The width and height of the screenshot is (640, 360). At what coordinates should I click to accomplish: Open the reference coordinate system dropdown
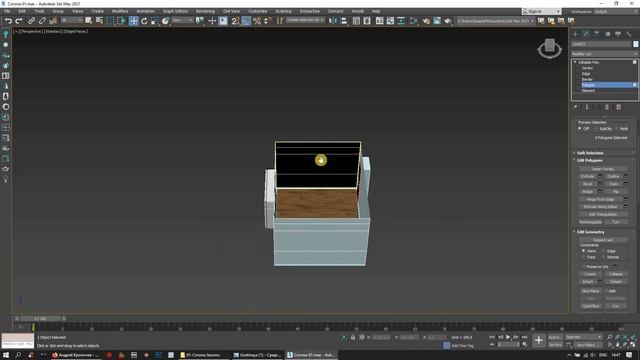point(182,20)
